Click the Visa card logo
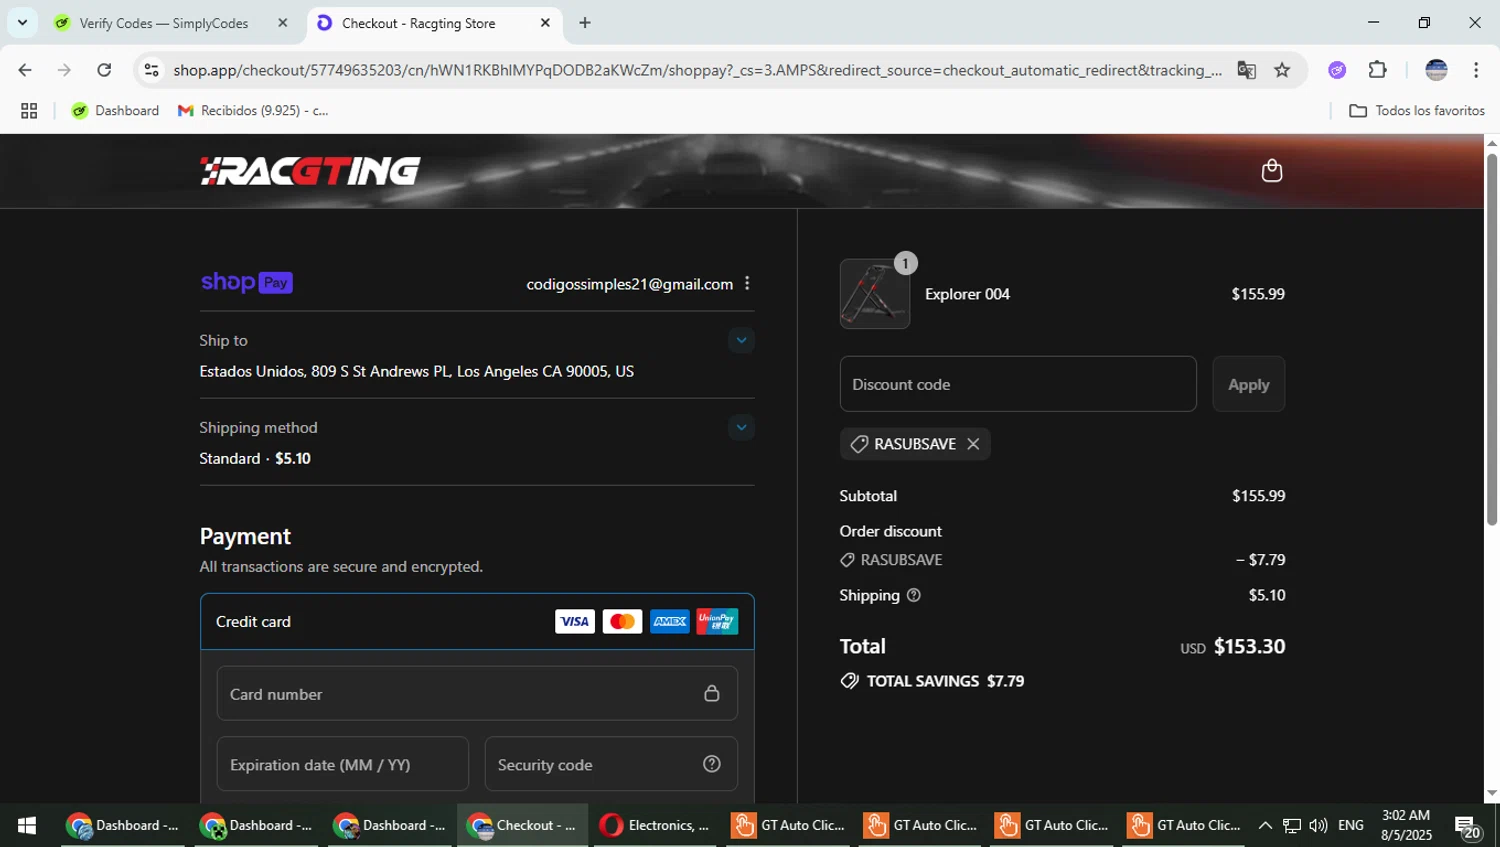1500x847 pixels. pos(575,621)
